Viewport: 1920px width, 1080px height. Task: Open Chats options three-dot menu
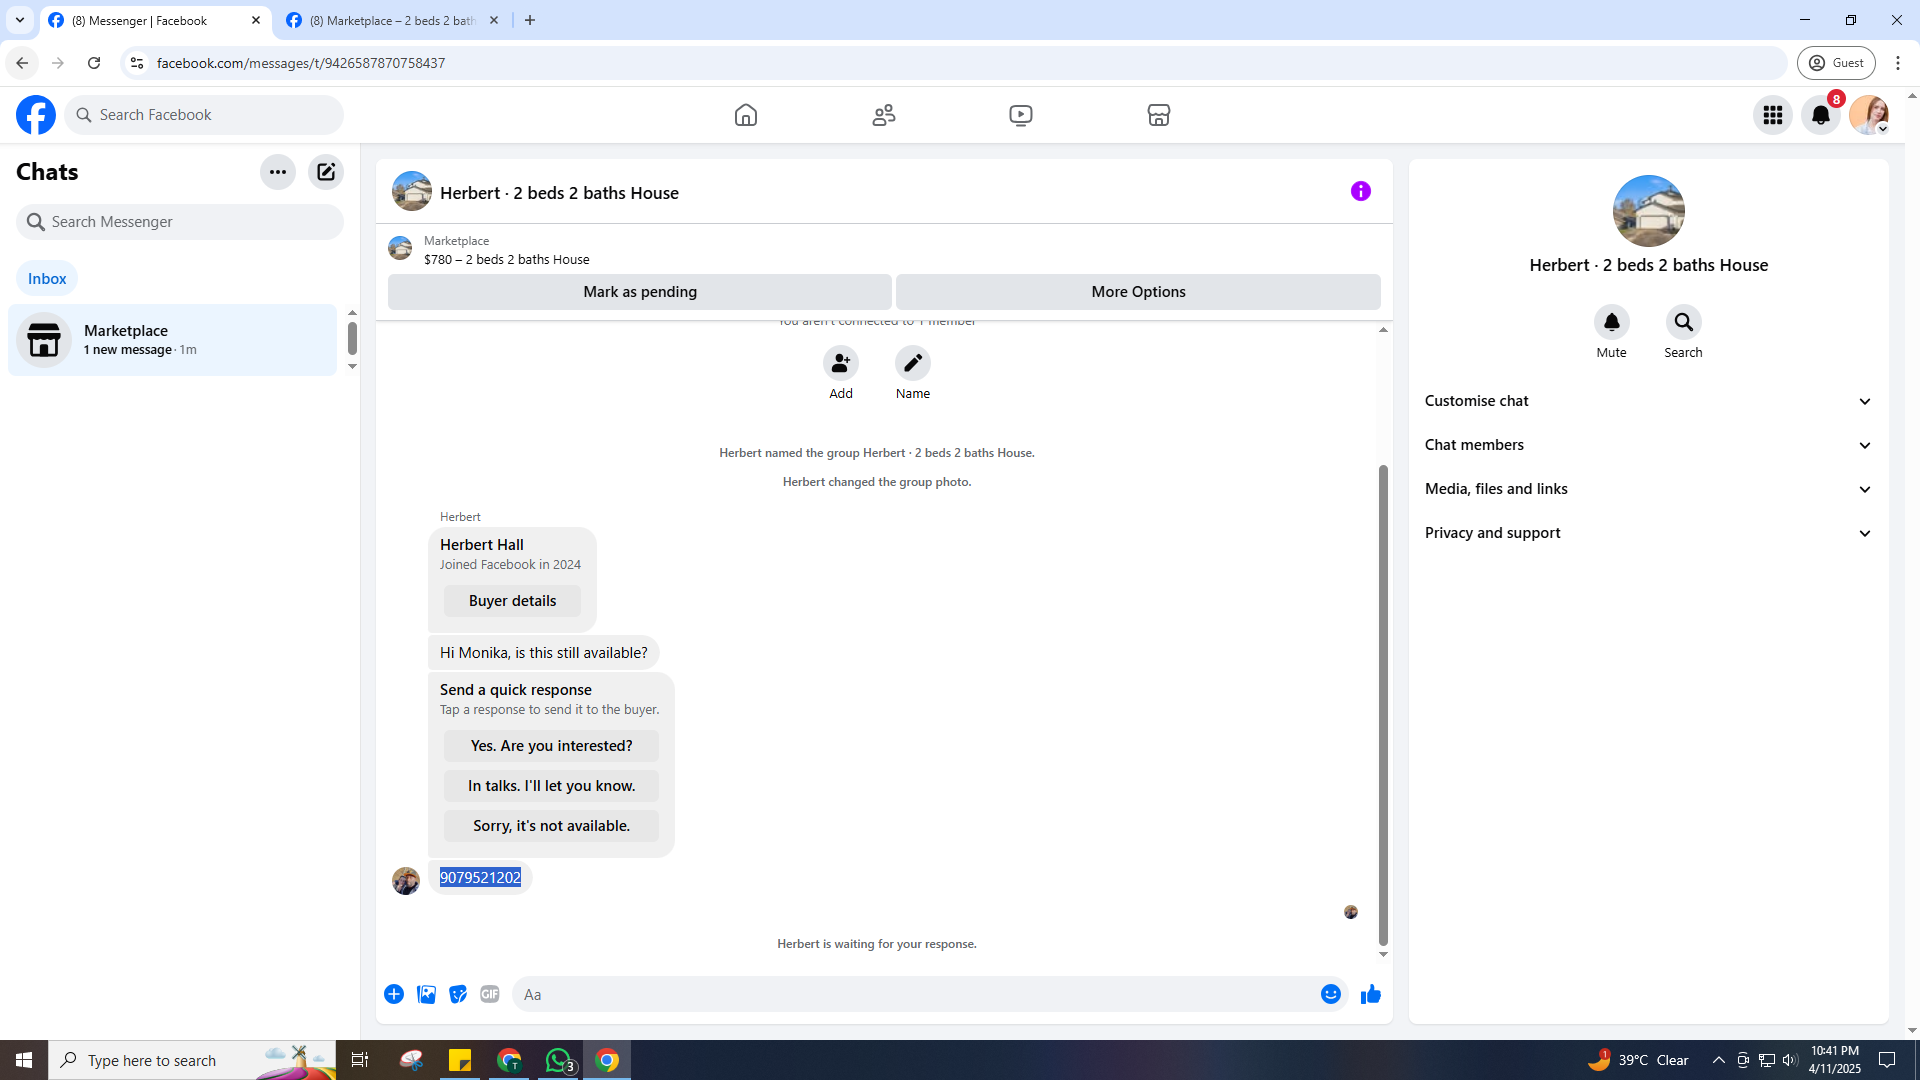[278, 172]
